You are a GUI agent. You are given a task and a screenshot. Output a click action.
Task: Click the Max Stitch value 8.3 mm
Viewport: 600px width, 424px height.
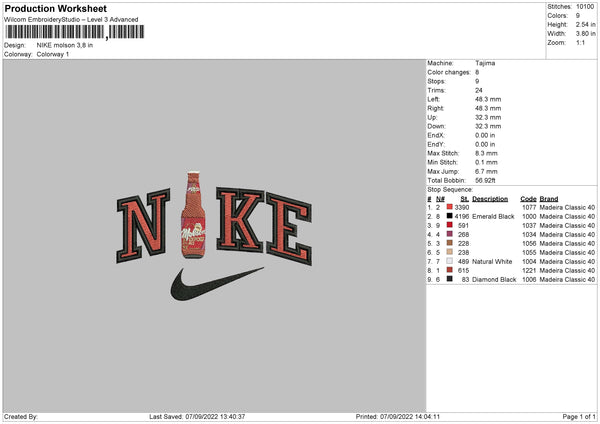tap(486, 153)
